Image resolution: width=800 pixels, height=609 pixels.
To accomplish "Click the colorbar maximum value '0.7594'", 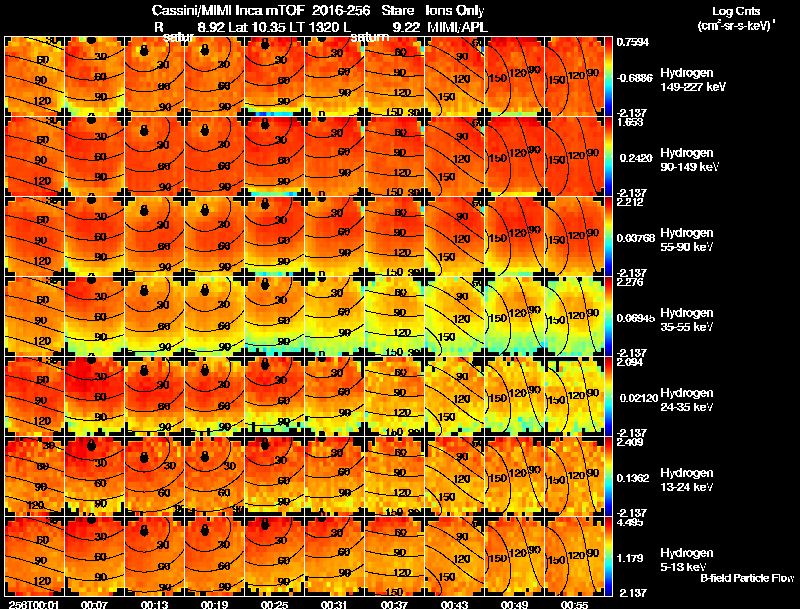I will tap(633, 42).
